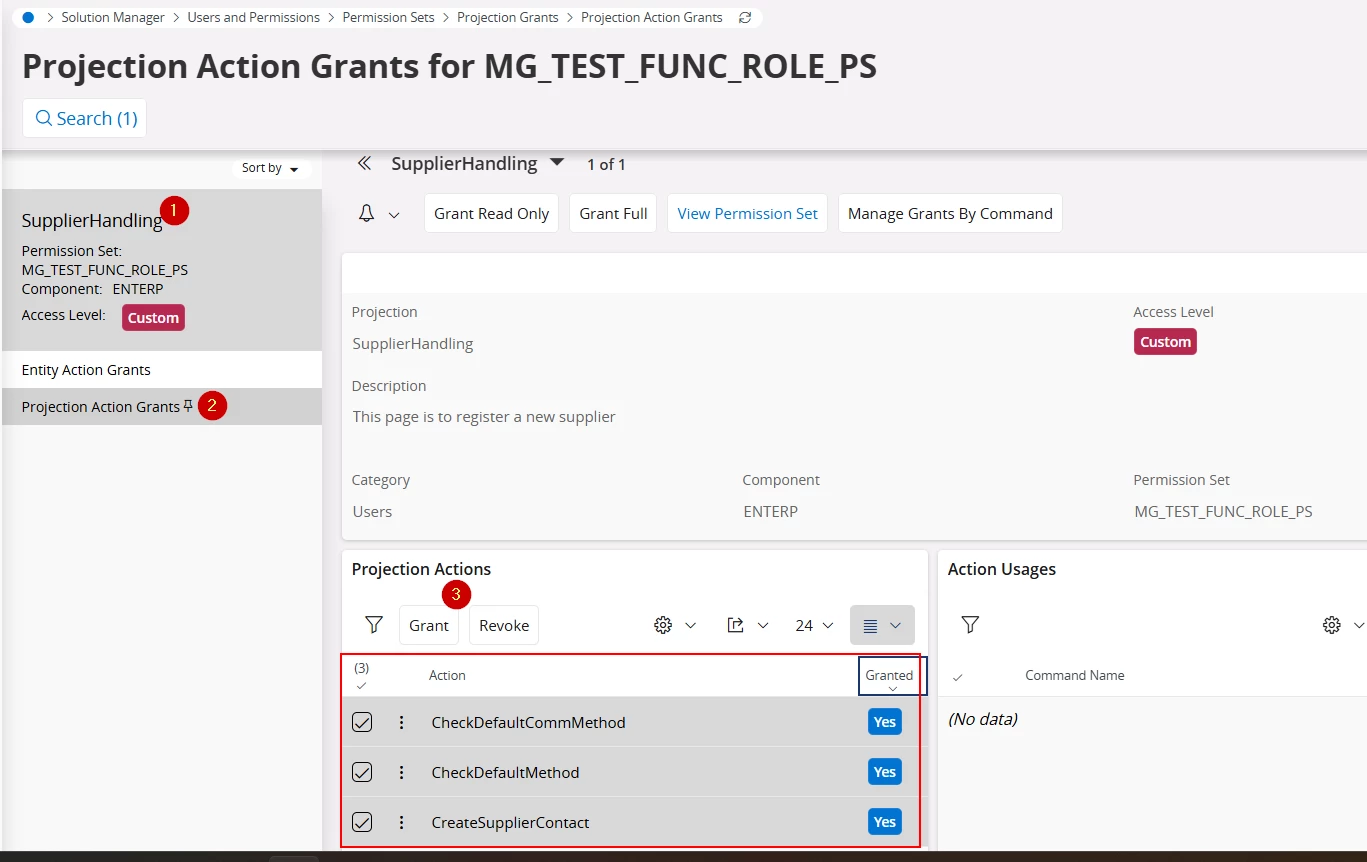Viewport: 1367px width, 862px height.
Task: Open row menu for CreateSupplierContact
Action: [402, 822]
